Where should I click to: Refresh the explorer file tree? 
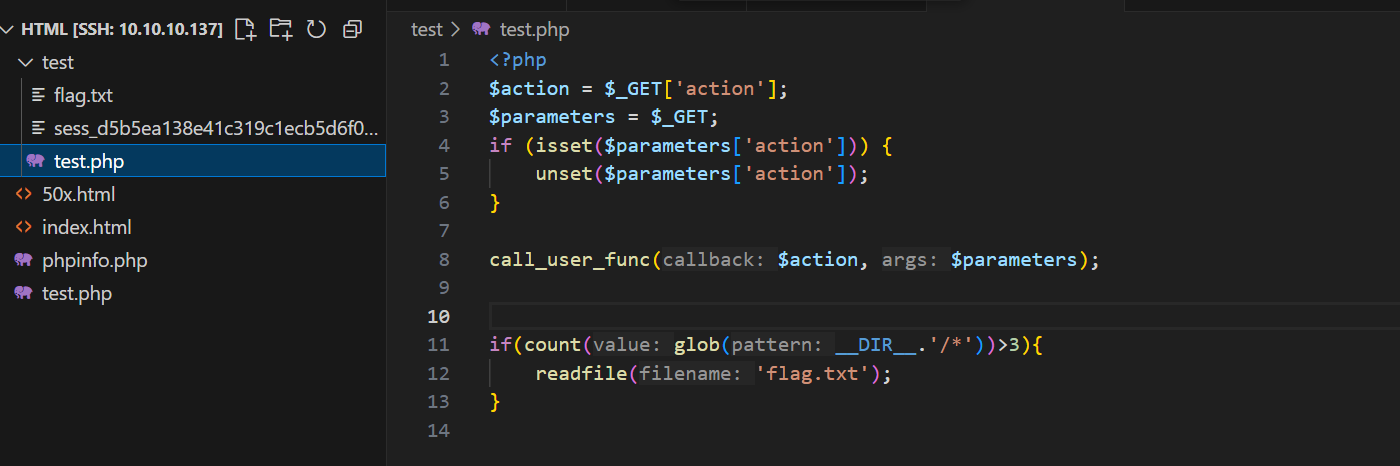(316, 29)
